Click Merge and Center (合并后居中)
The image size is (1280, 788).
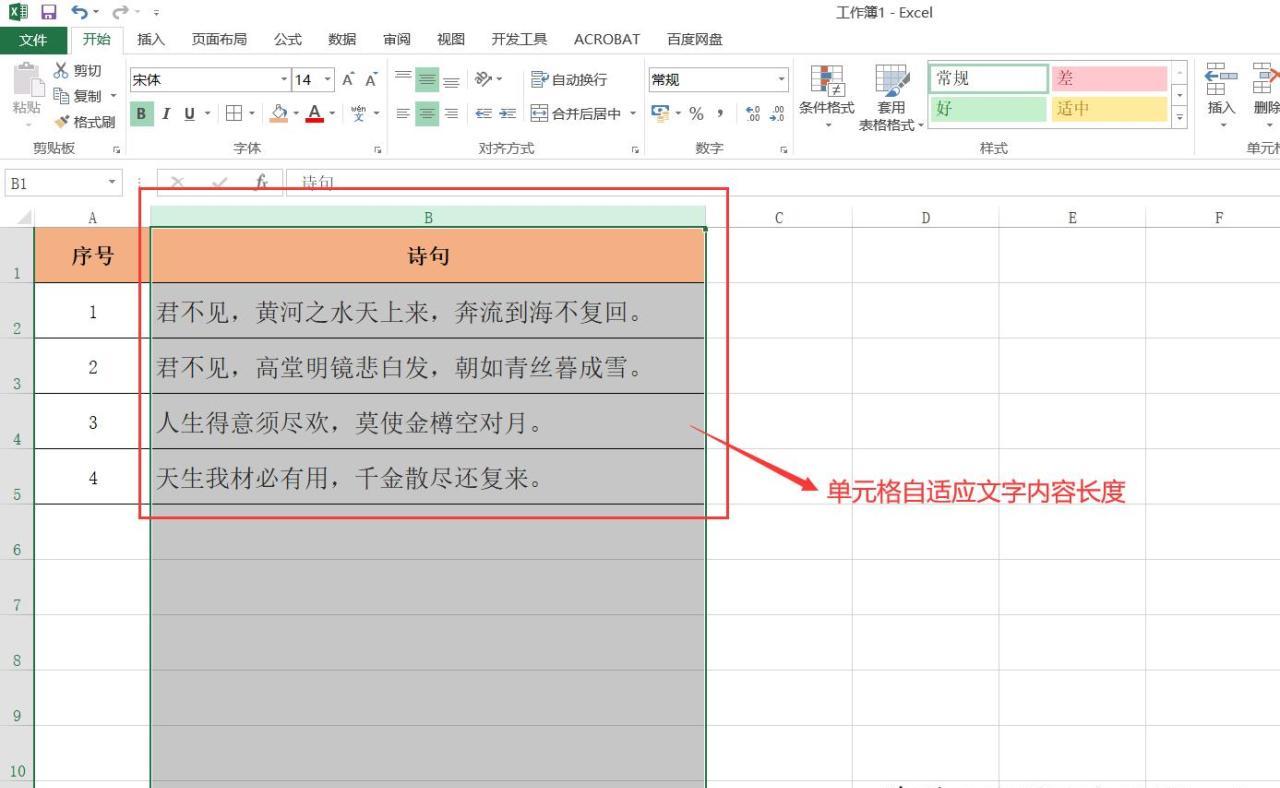click(575, 113)
